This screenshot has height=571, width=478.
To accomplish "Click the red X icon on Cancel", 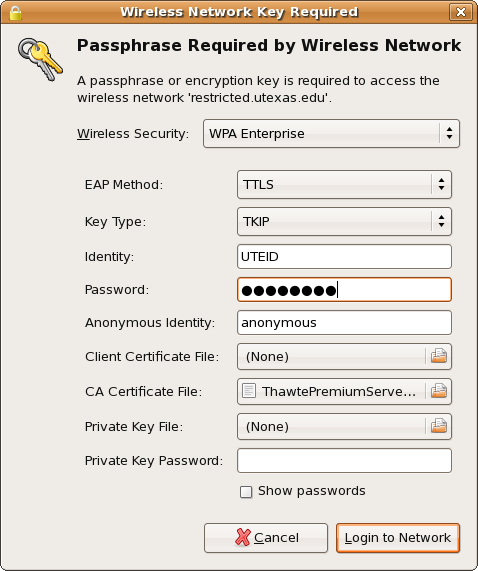I will 242,537.
